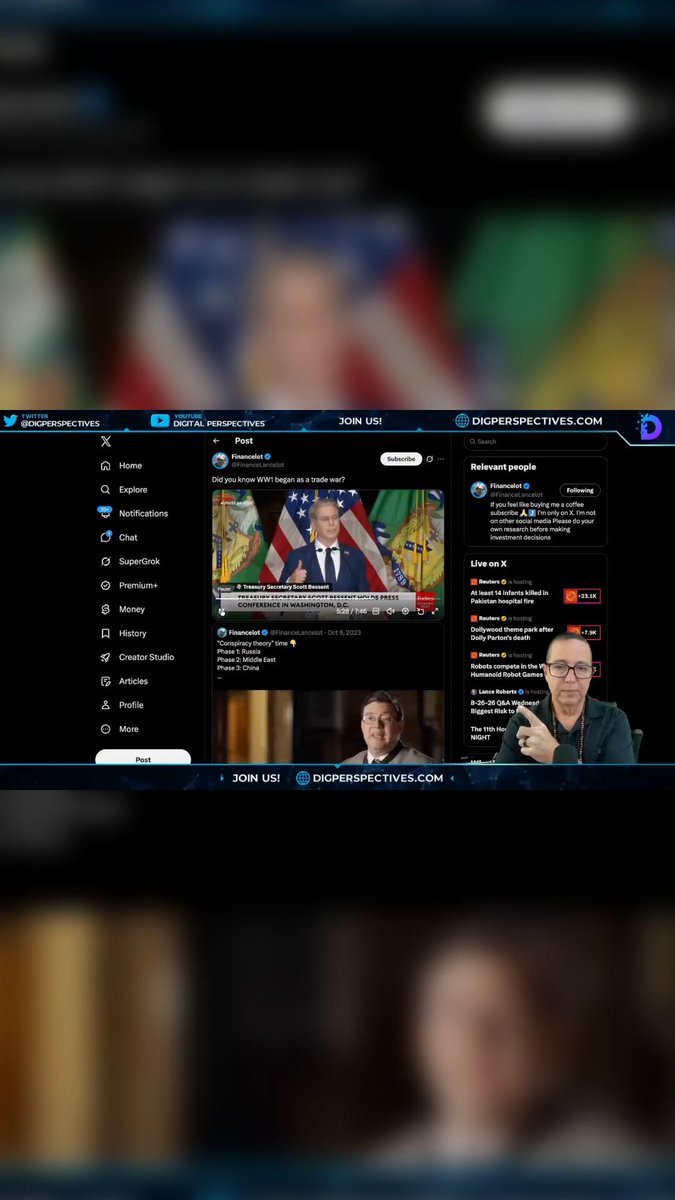
Task: Toggle picture-in-picture for the video
Action: (x=420, y=611)
